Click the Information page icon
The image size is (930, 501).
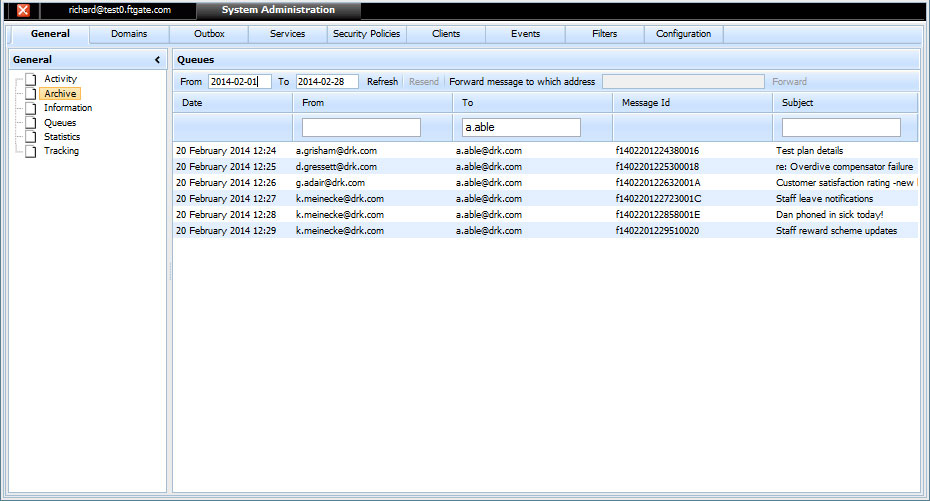[31, 108]
